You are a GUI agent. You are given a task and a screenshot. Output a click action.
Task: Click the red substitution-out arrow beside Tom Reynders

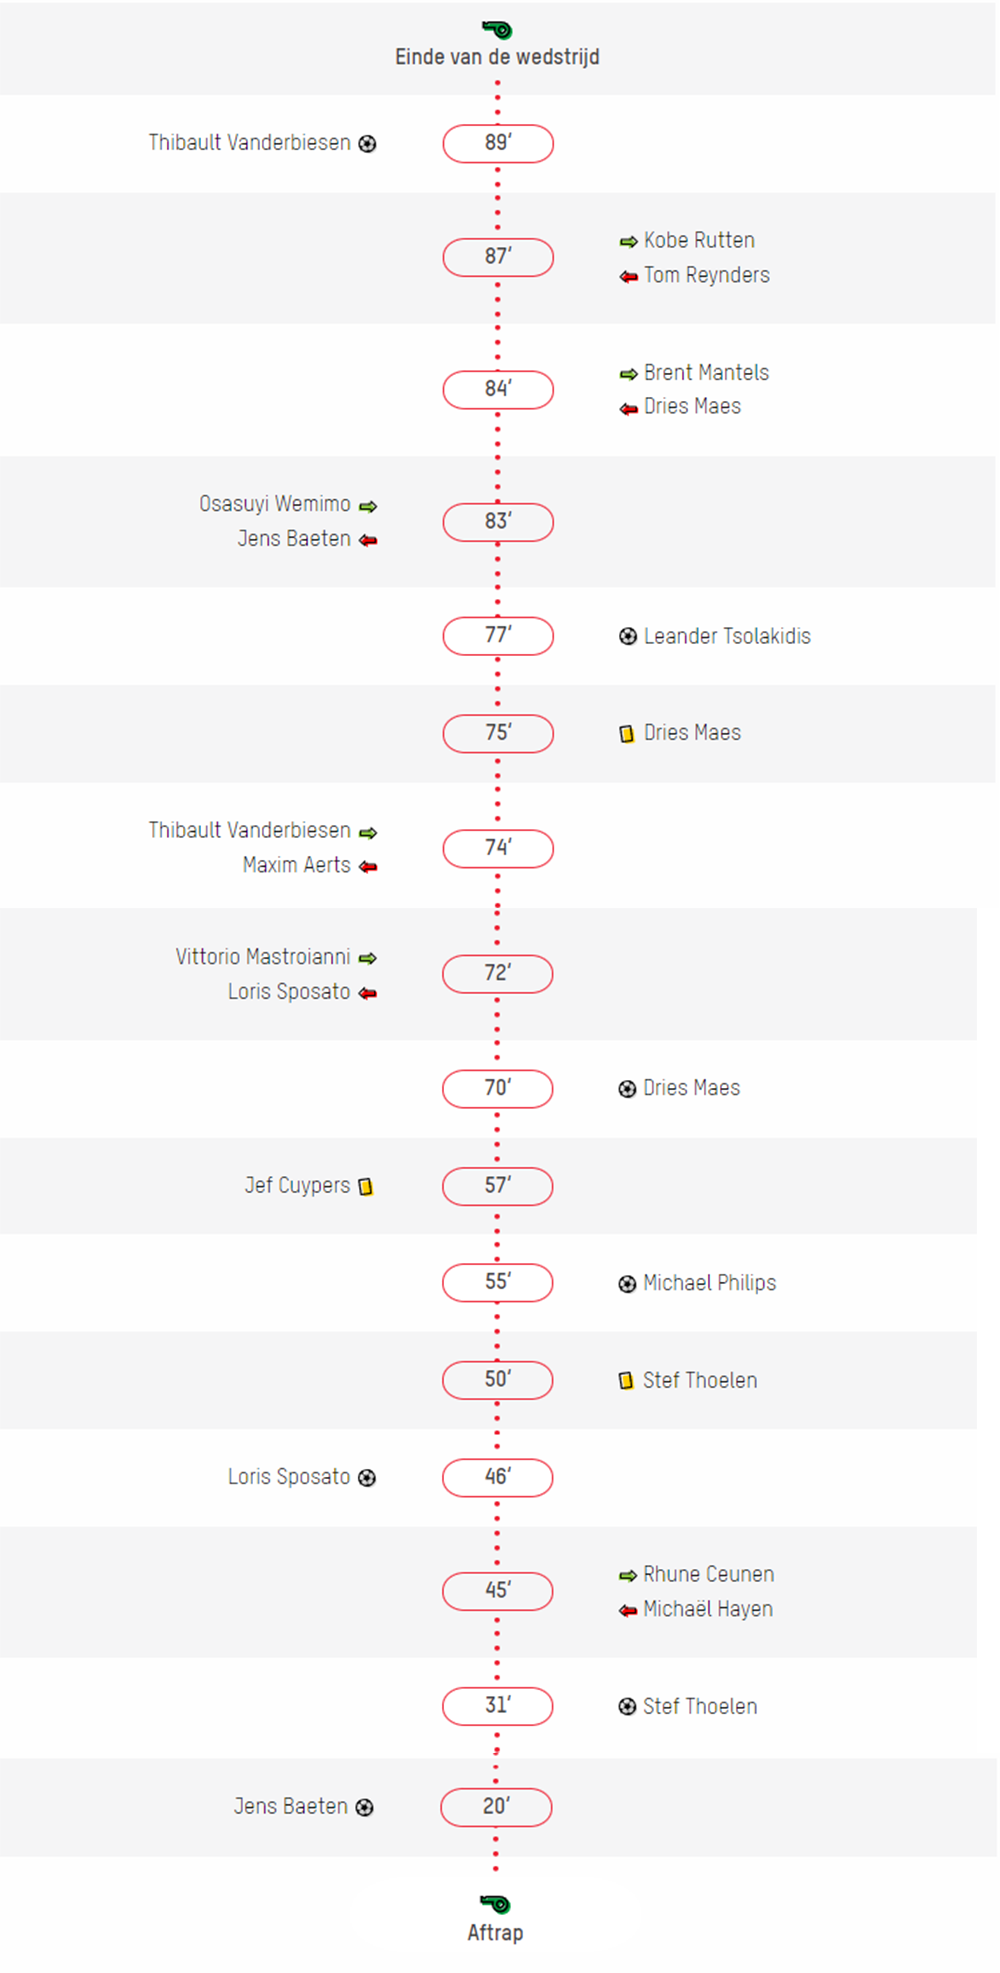click(x=629, y=277)
